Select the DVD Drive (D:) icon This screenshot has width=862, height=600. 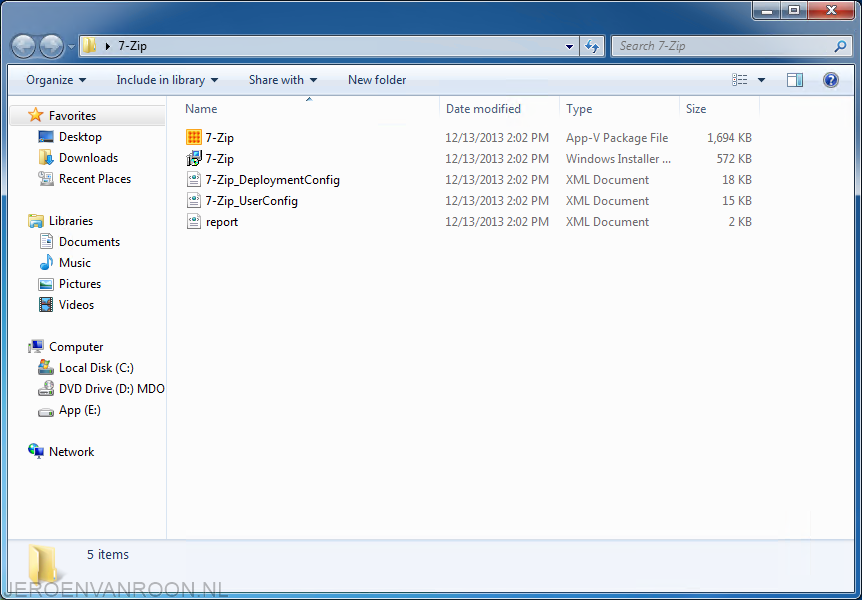(46, 389)
